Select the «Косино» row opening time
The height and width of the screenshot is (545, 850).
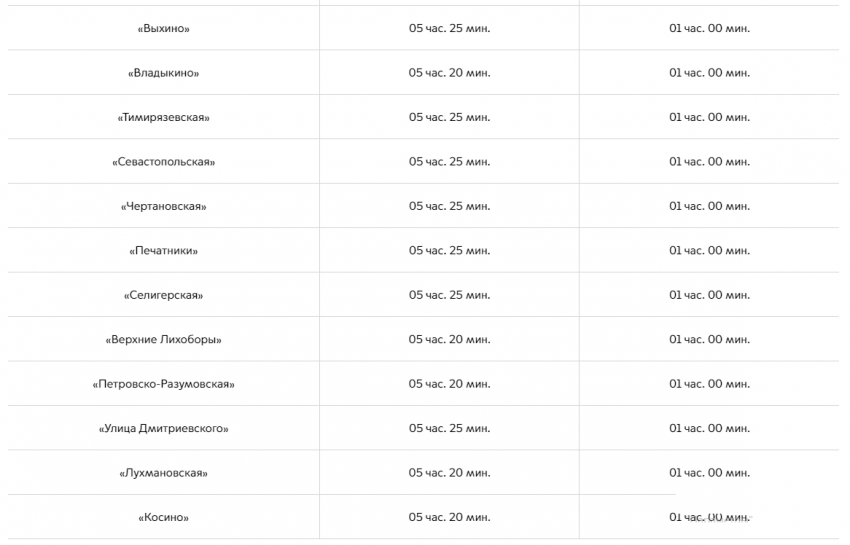point(449,518)
